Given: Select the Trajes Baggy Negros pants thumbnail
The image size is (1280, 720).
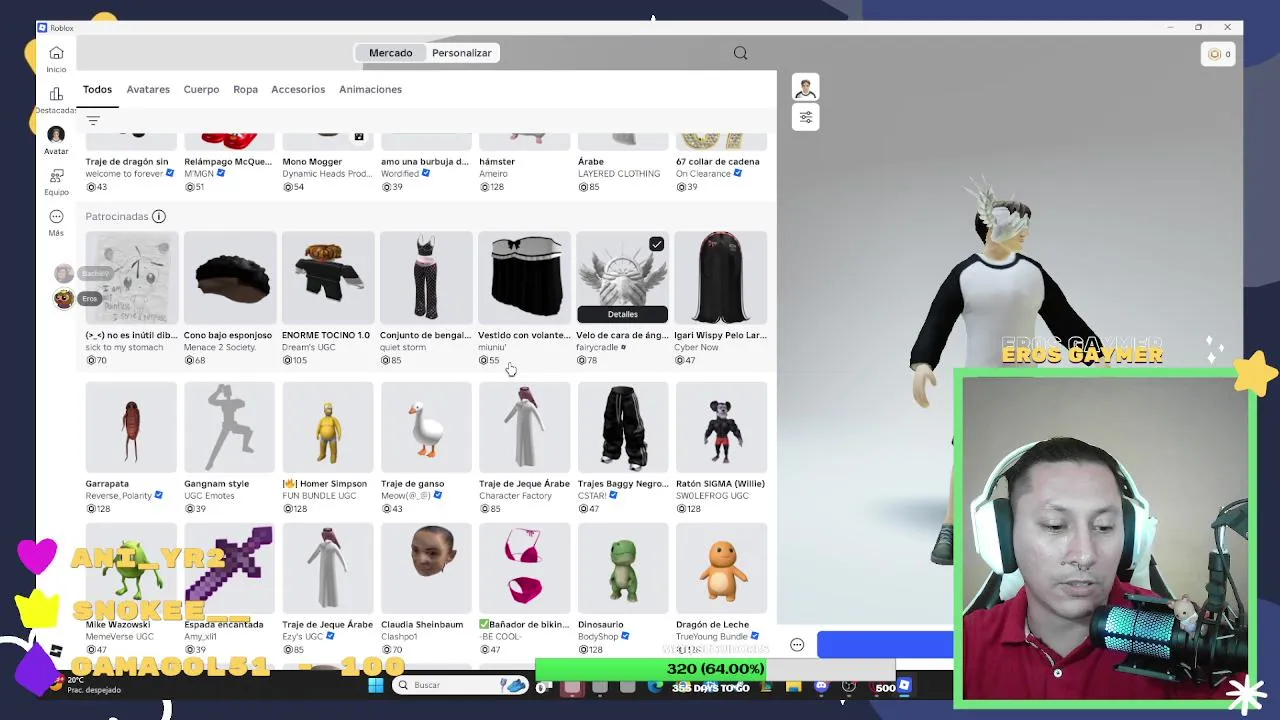Looking at the screenshot, I should pyautogui.click(x=622, y=427).
